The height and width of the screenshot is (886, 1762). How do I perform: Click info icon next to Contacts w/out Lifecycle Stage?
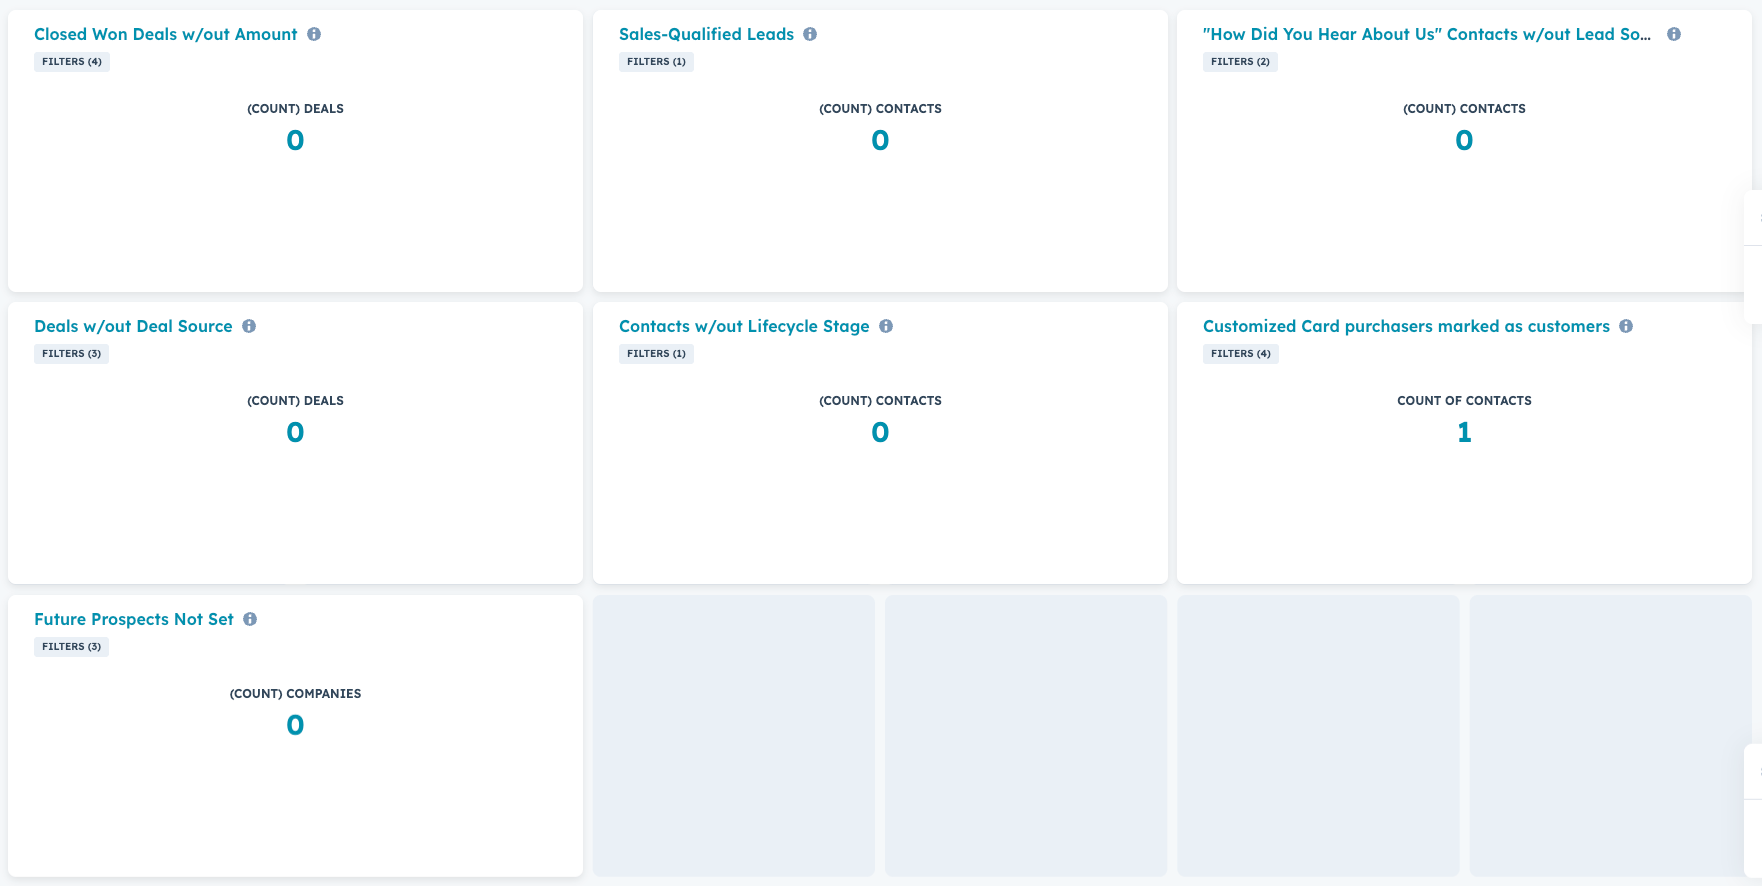886,326
